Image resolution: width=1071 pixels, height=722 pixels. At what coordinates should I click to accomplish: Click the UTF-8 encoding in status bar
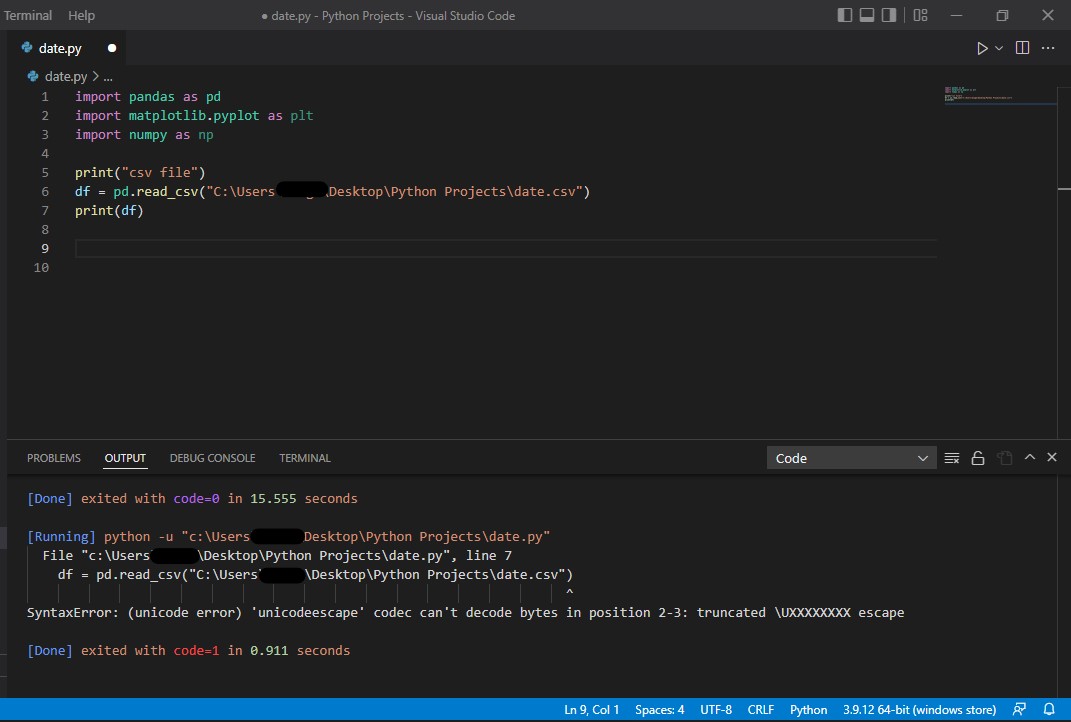coord(716,710)
